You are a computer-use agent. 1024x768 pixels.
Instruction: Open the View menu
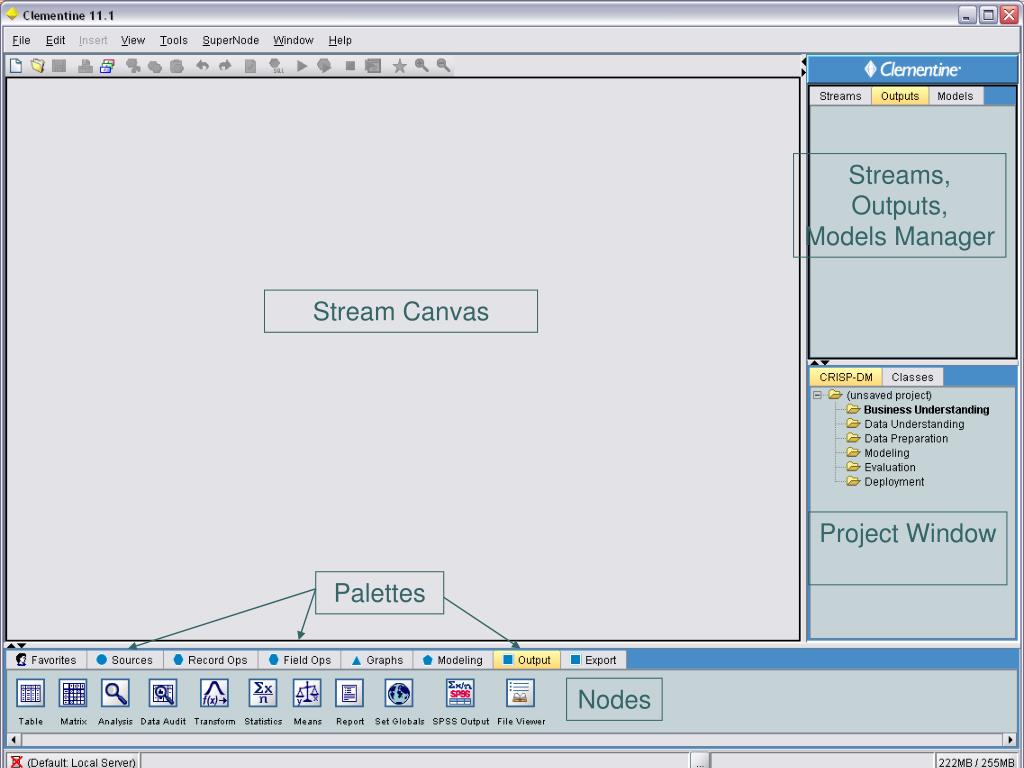[133, 40]
